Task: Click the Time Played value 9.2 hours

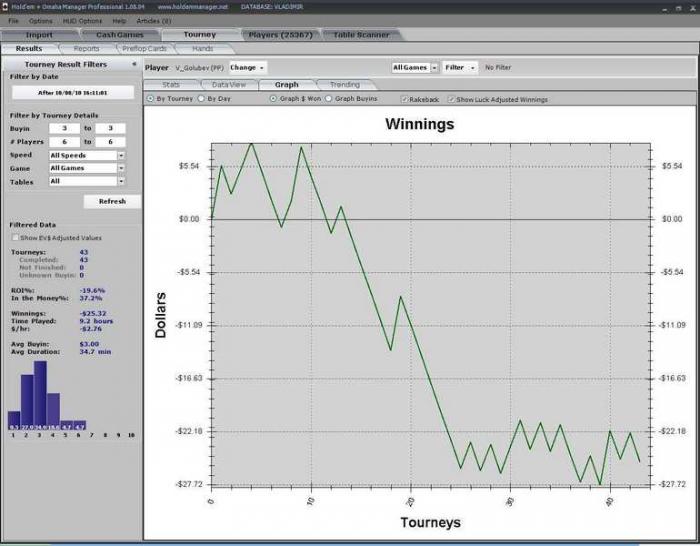Action: (96, 321)
